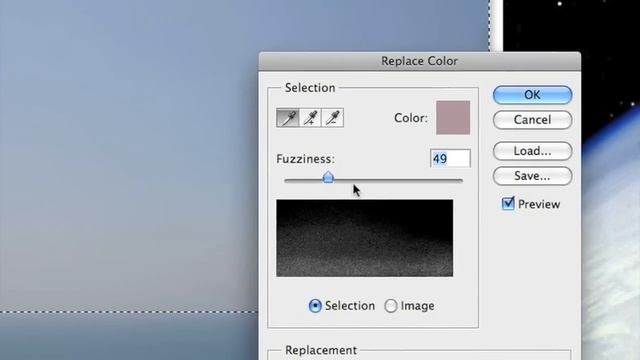Confirm with the OK button
This screenshot has height=360, width=640.
(532, 95)
